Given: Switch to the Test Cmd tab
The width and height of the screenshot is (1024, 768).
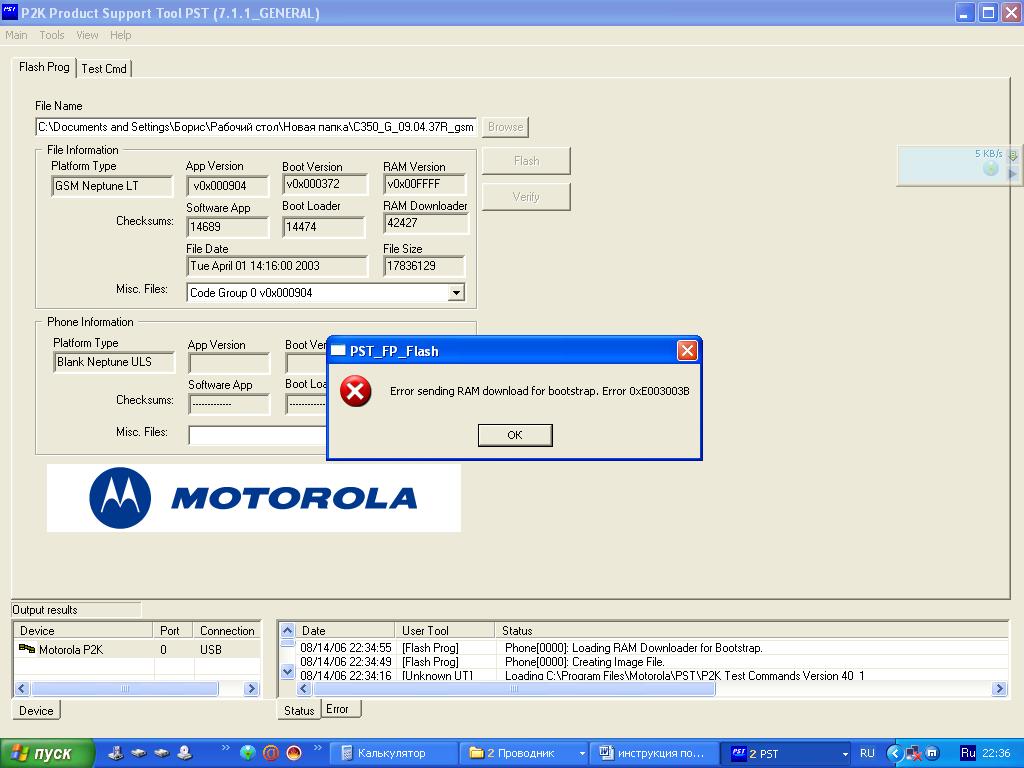Looking at the screenshot, I should pos(104,69).
